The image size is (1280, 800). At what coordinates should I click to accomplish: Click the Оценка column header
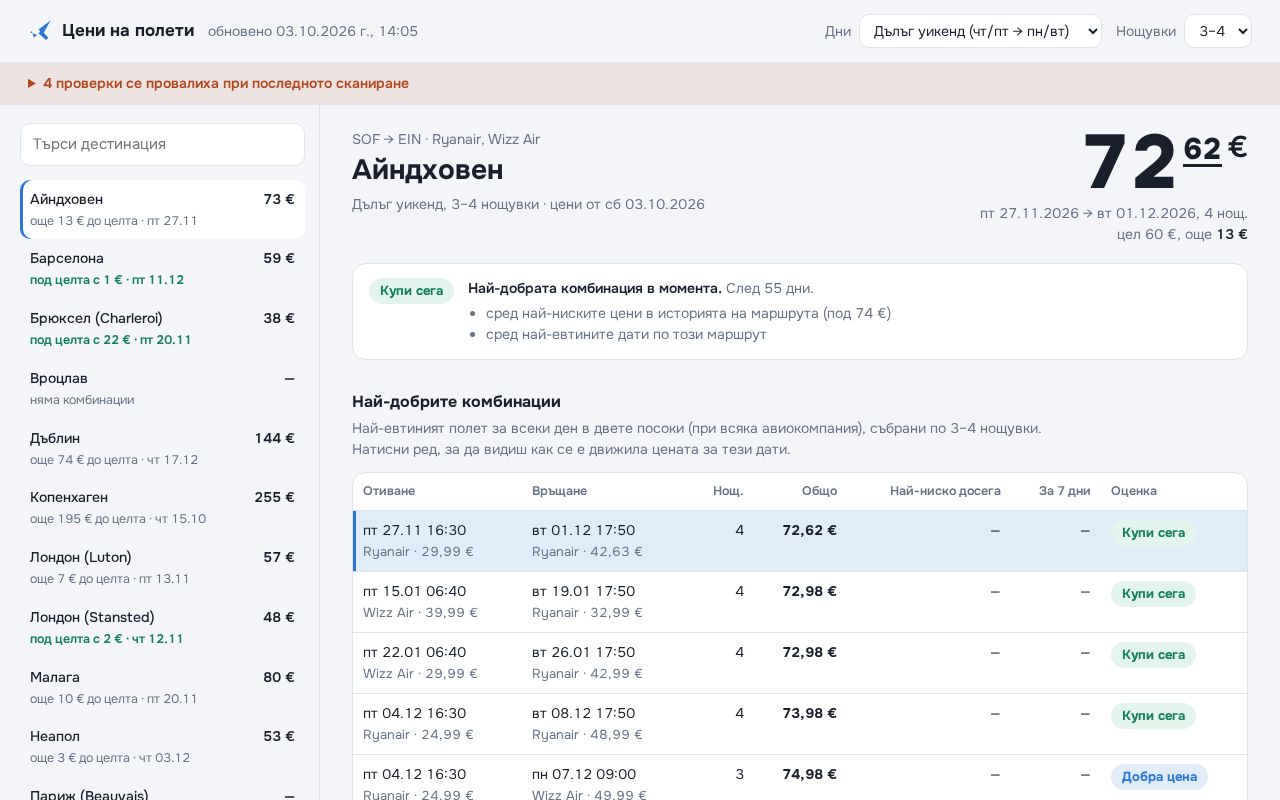pyautogui.click(x=1134, y=491)
